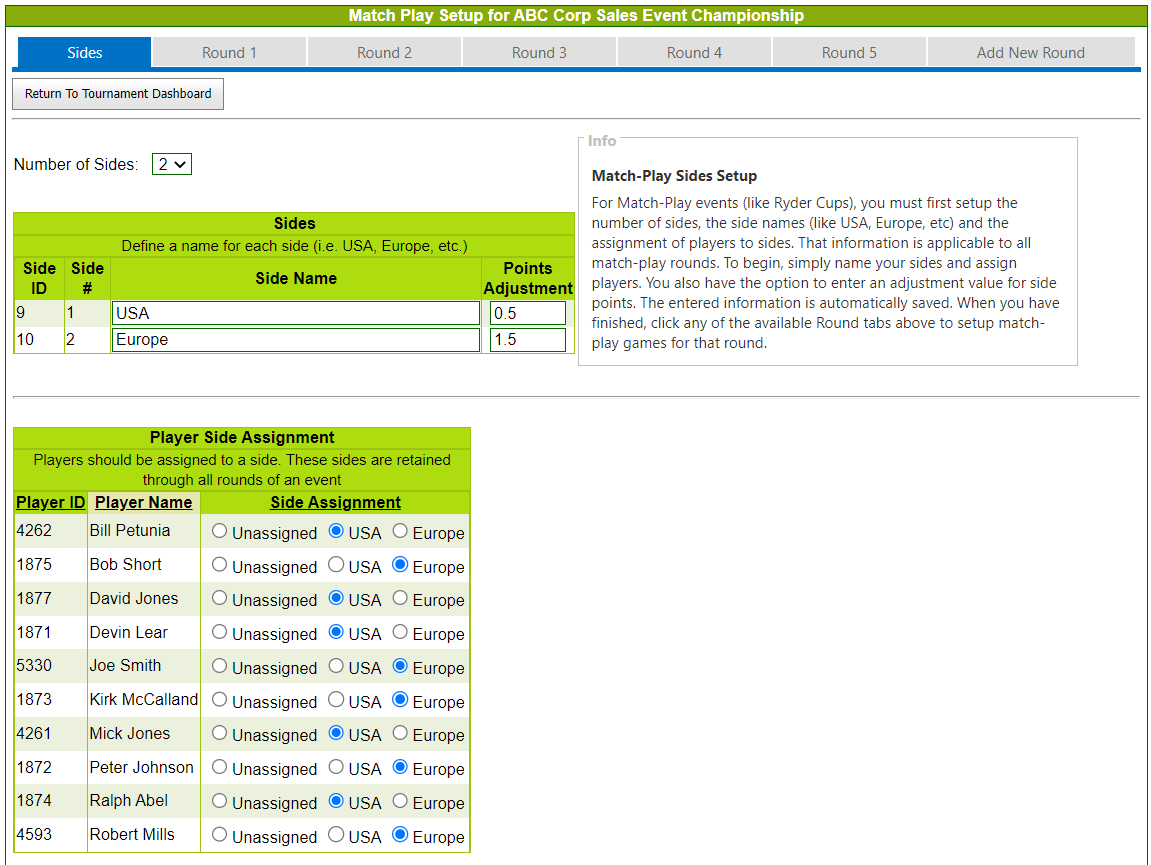Select USA for Joe Smith
1151x865 pixels.
click(336, 666)
